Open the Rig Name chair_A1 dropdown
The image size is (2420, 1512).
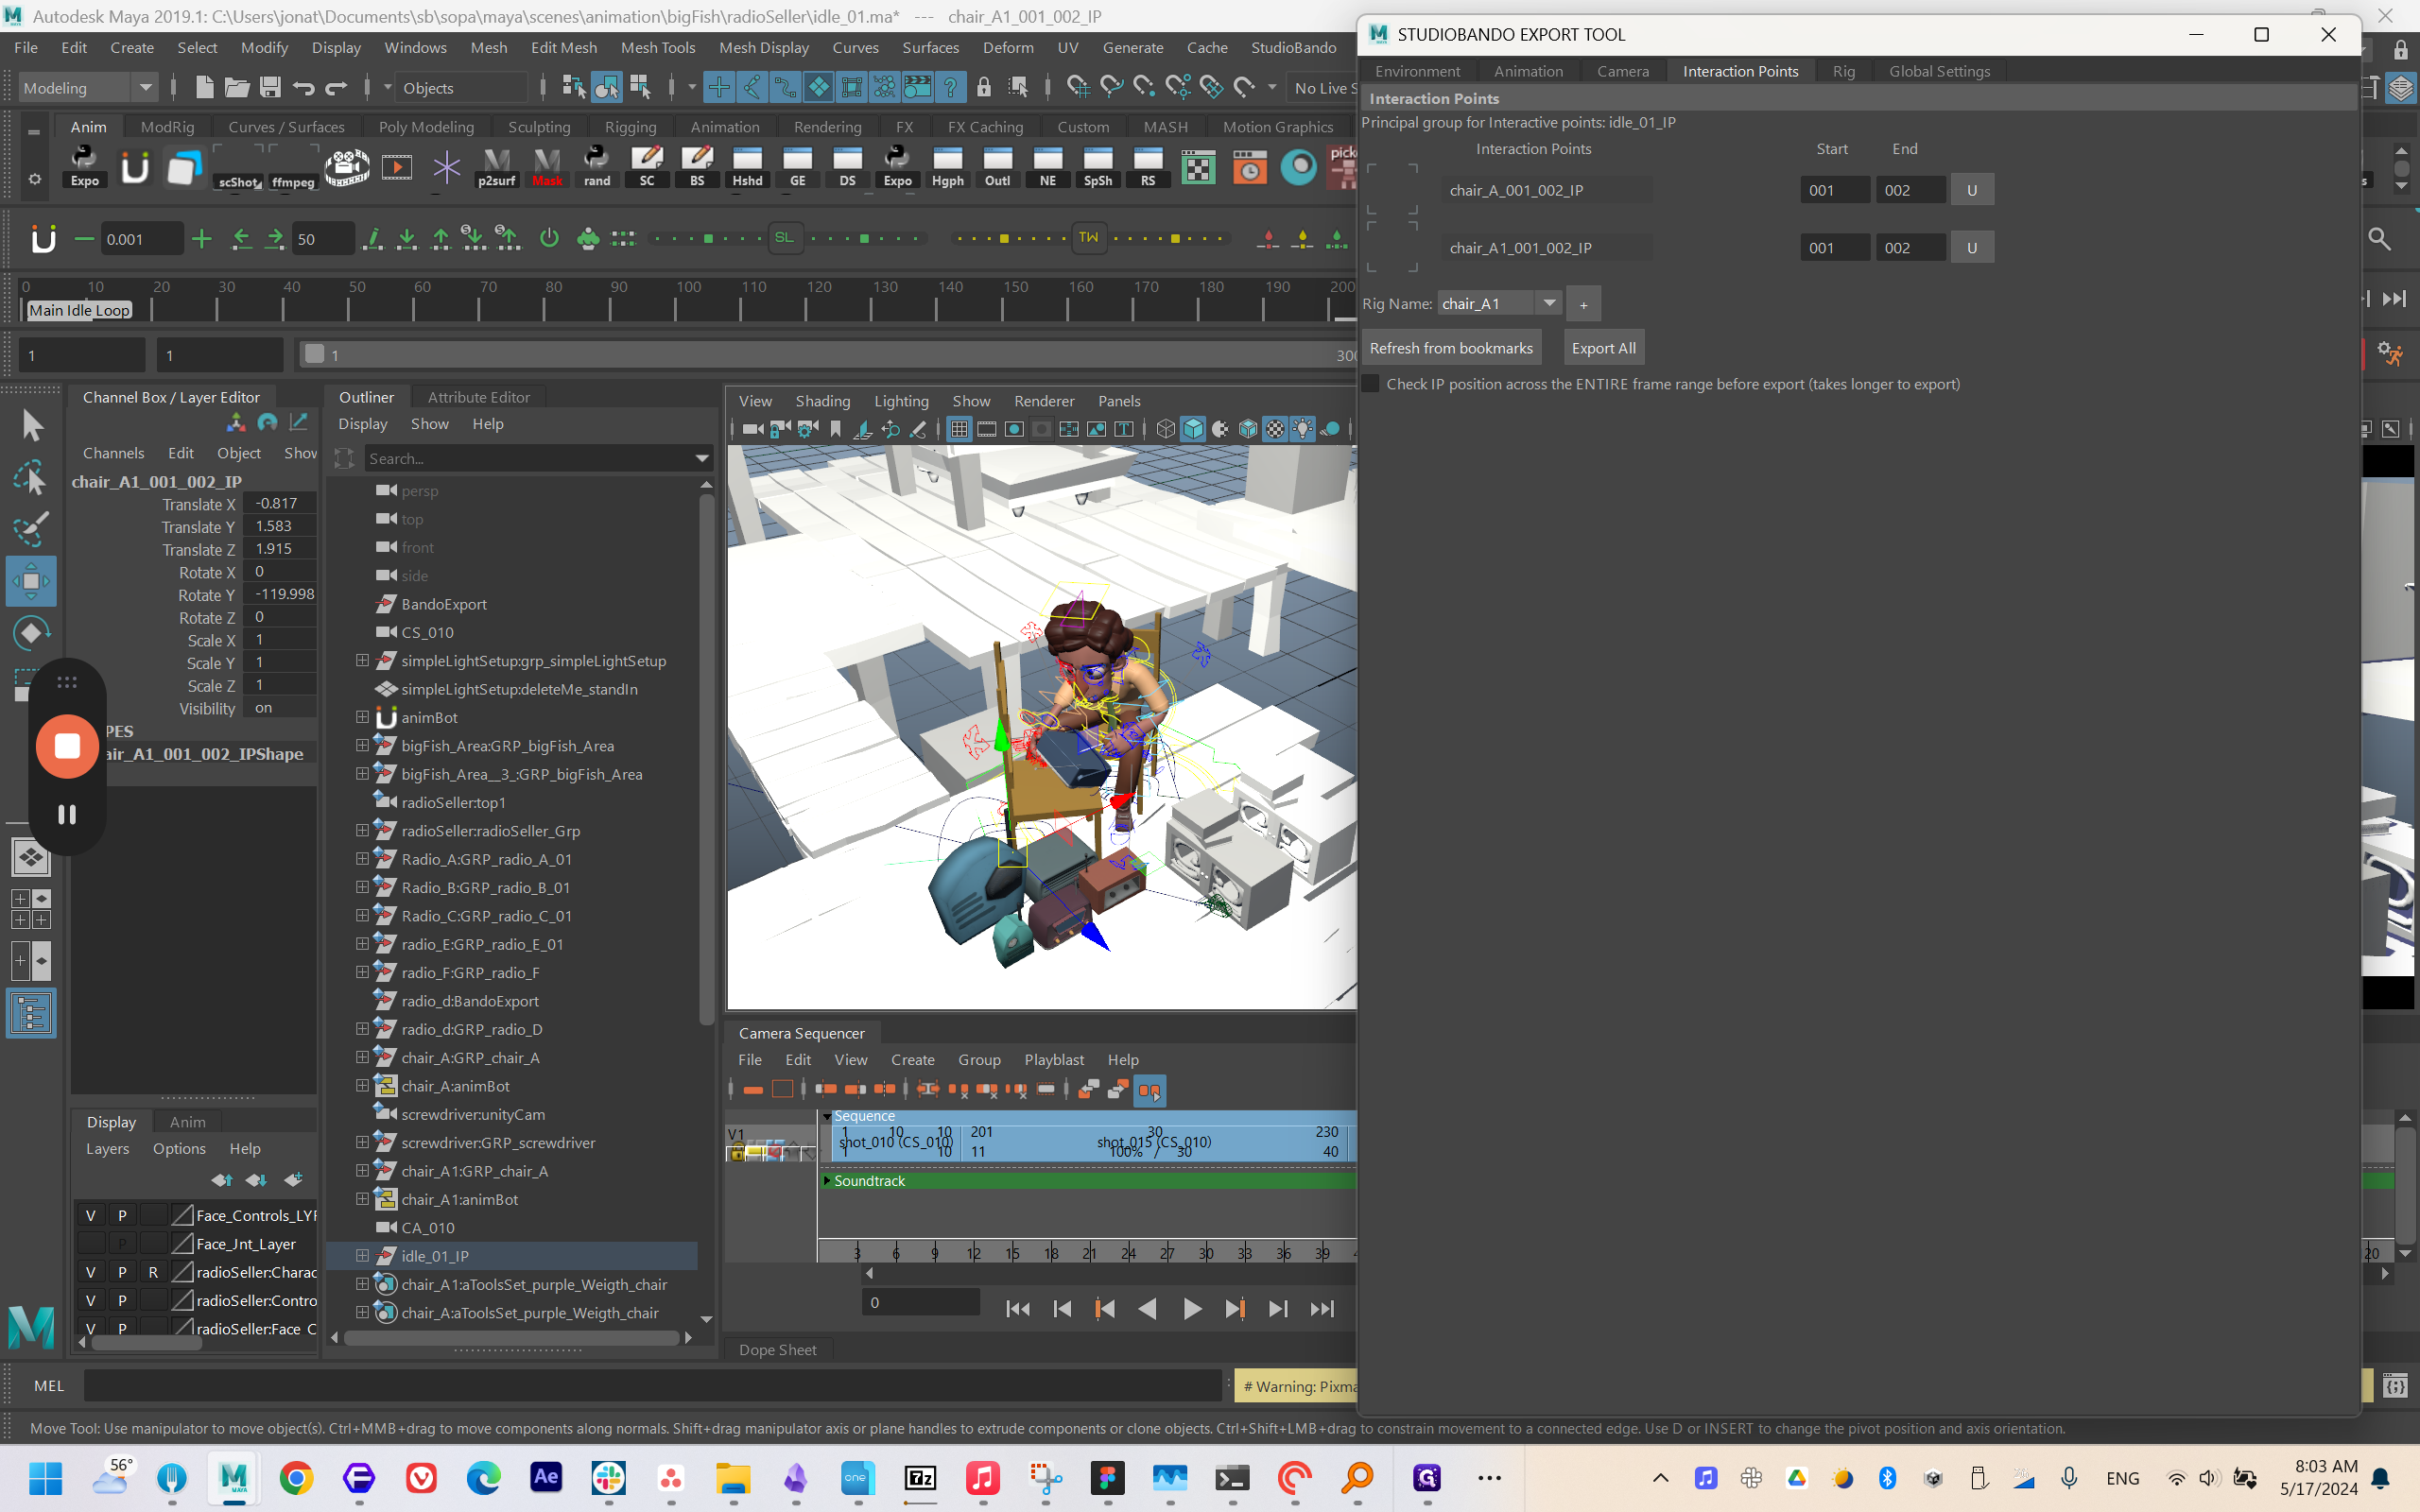pyautogui.click(x=1548, y=303)
